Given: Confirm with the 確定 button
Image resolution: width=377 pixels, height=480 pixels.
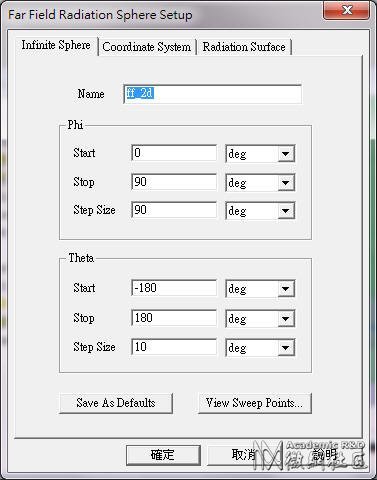Looking at the screenshot, I should coord(163,455).
